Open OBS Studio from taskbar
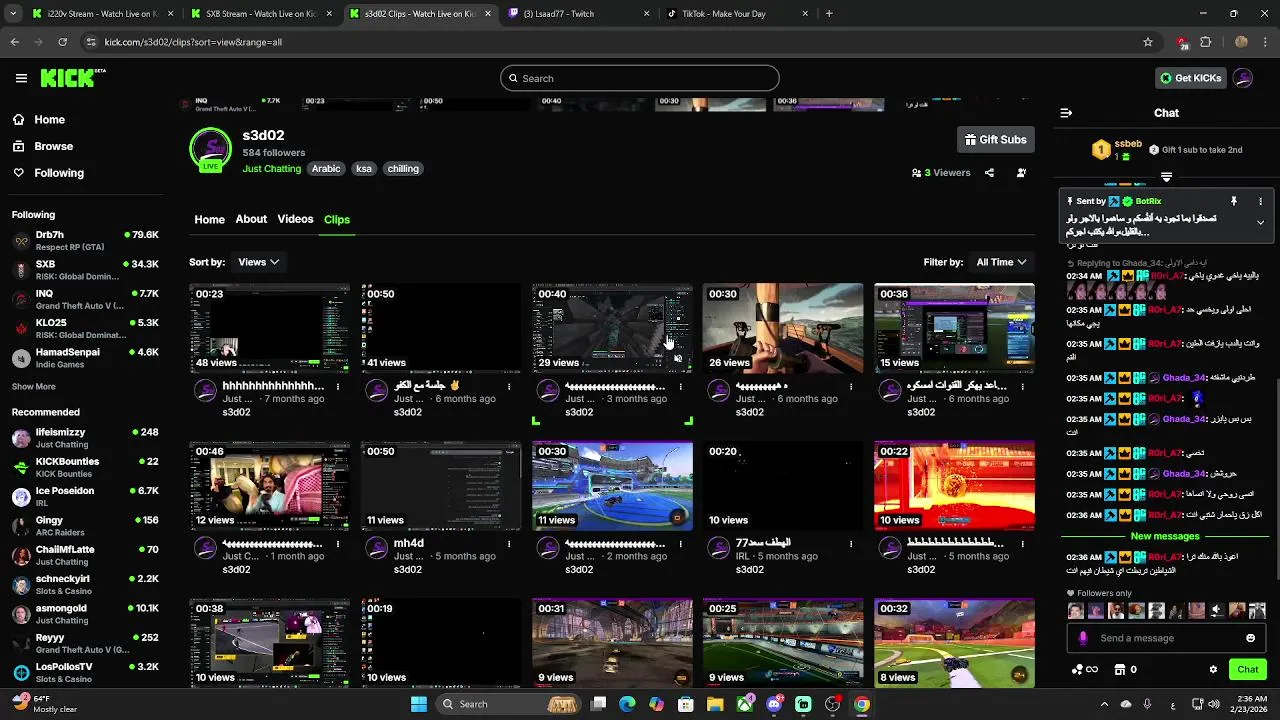Screen dimensions: 1280x720 [832, 704]
